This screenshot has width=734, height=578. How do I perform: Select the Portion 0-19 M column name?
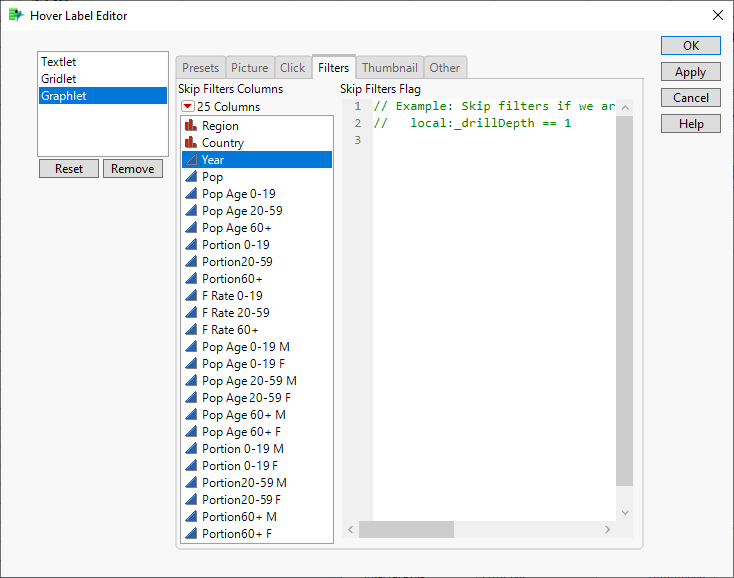click(242, 448)
